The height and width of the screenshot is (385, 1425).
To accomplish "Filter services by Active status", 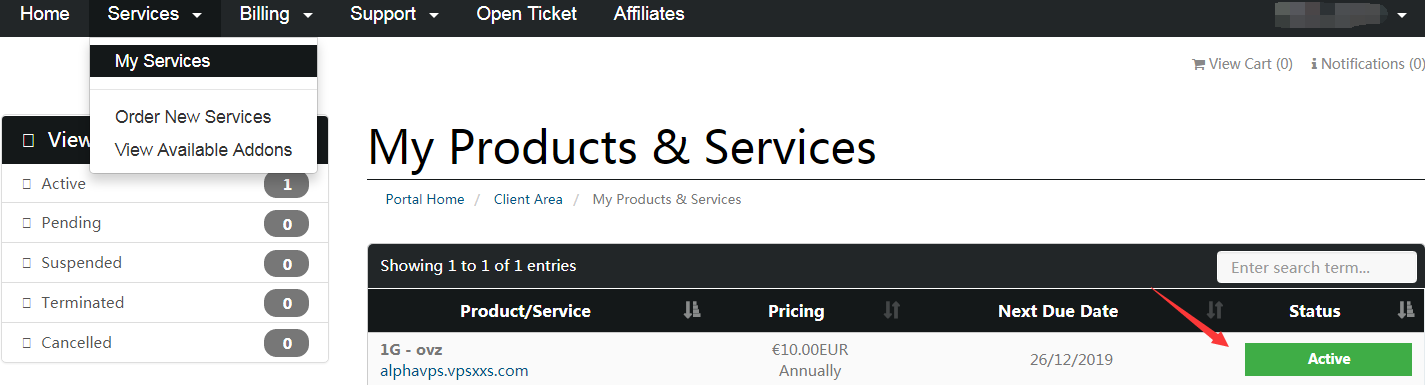I will (165, 184).
